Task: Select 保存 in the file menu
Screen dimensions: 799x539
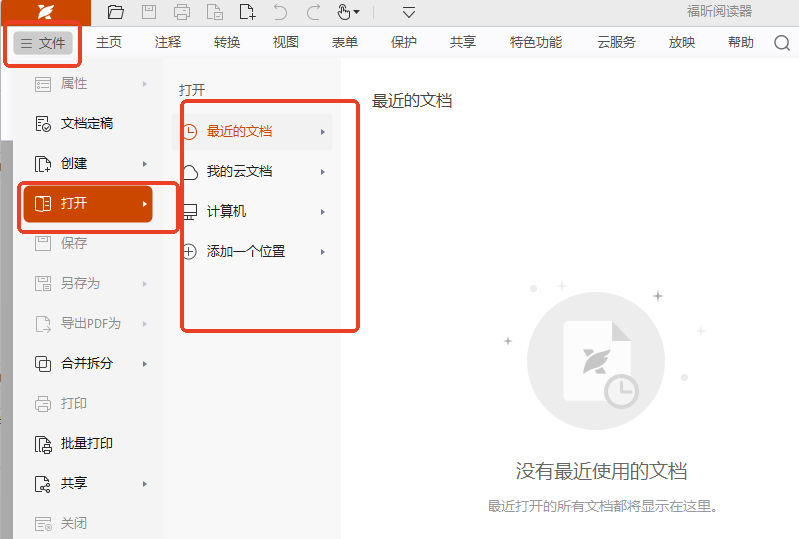Action: pos(88,244)
